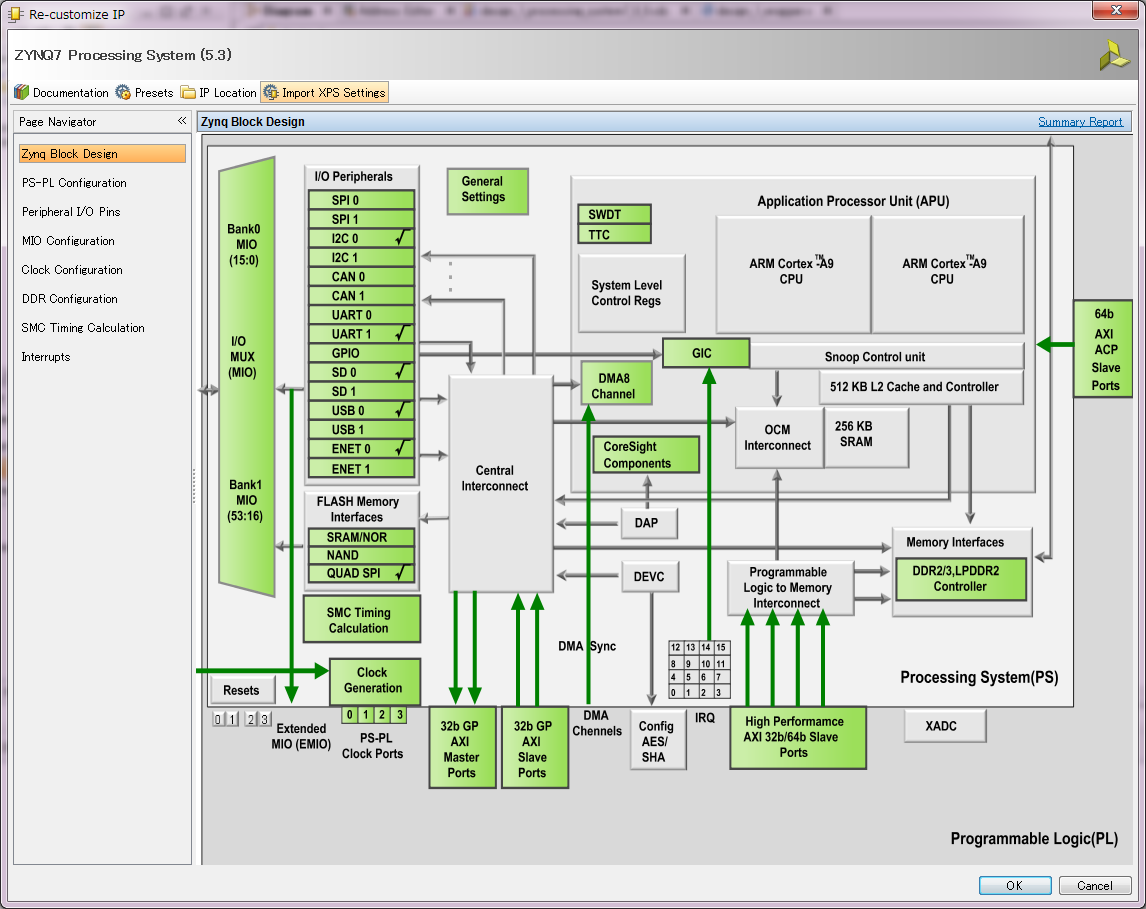Open the Interrupts page
The height and width of the screenshot is (909, 1146).
click(45, 357)
